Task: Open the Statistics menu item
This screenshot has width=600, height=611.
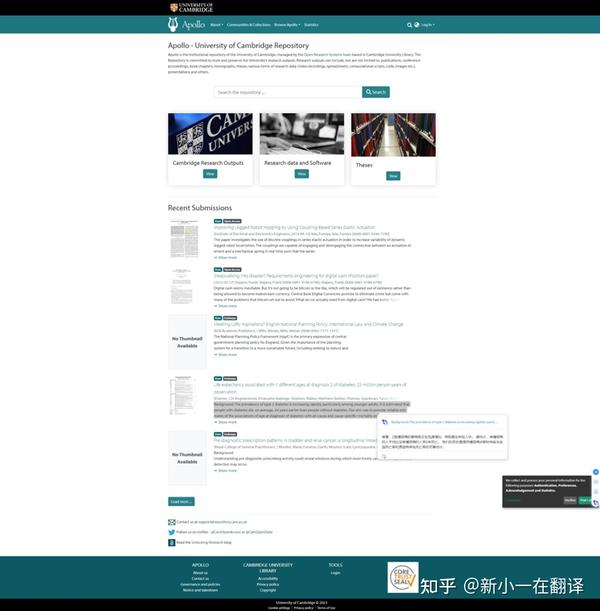Action: pyautogui.click(x=311, y=25)
